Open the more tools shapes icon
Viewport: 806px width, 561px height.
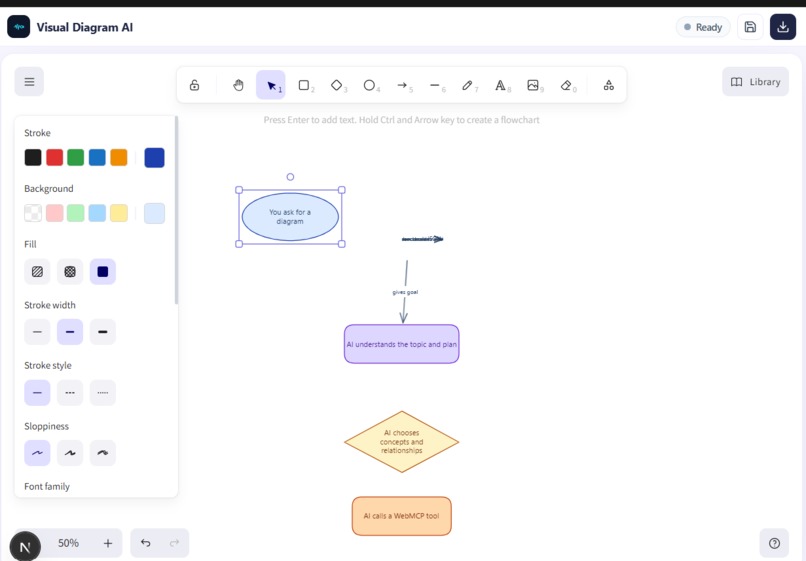609,85
